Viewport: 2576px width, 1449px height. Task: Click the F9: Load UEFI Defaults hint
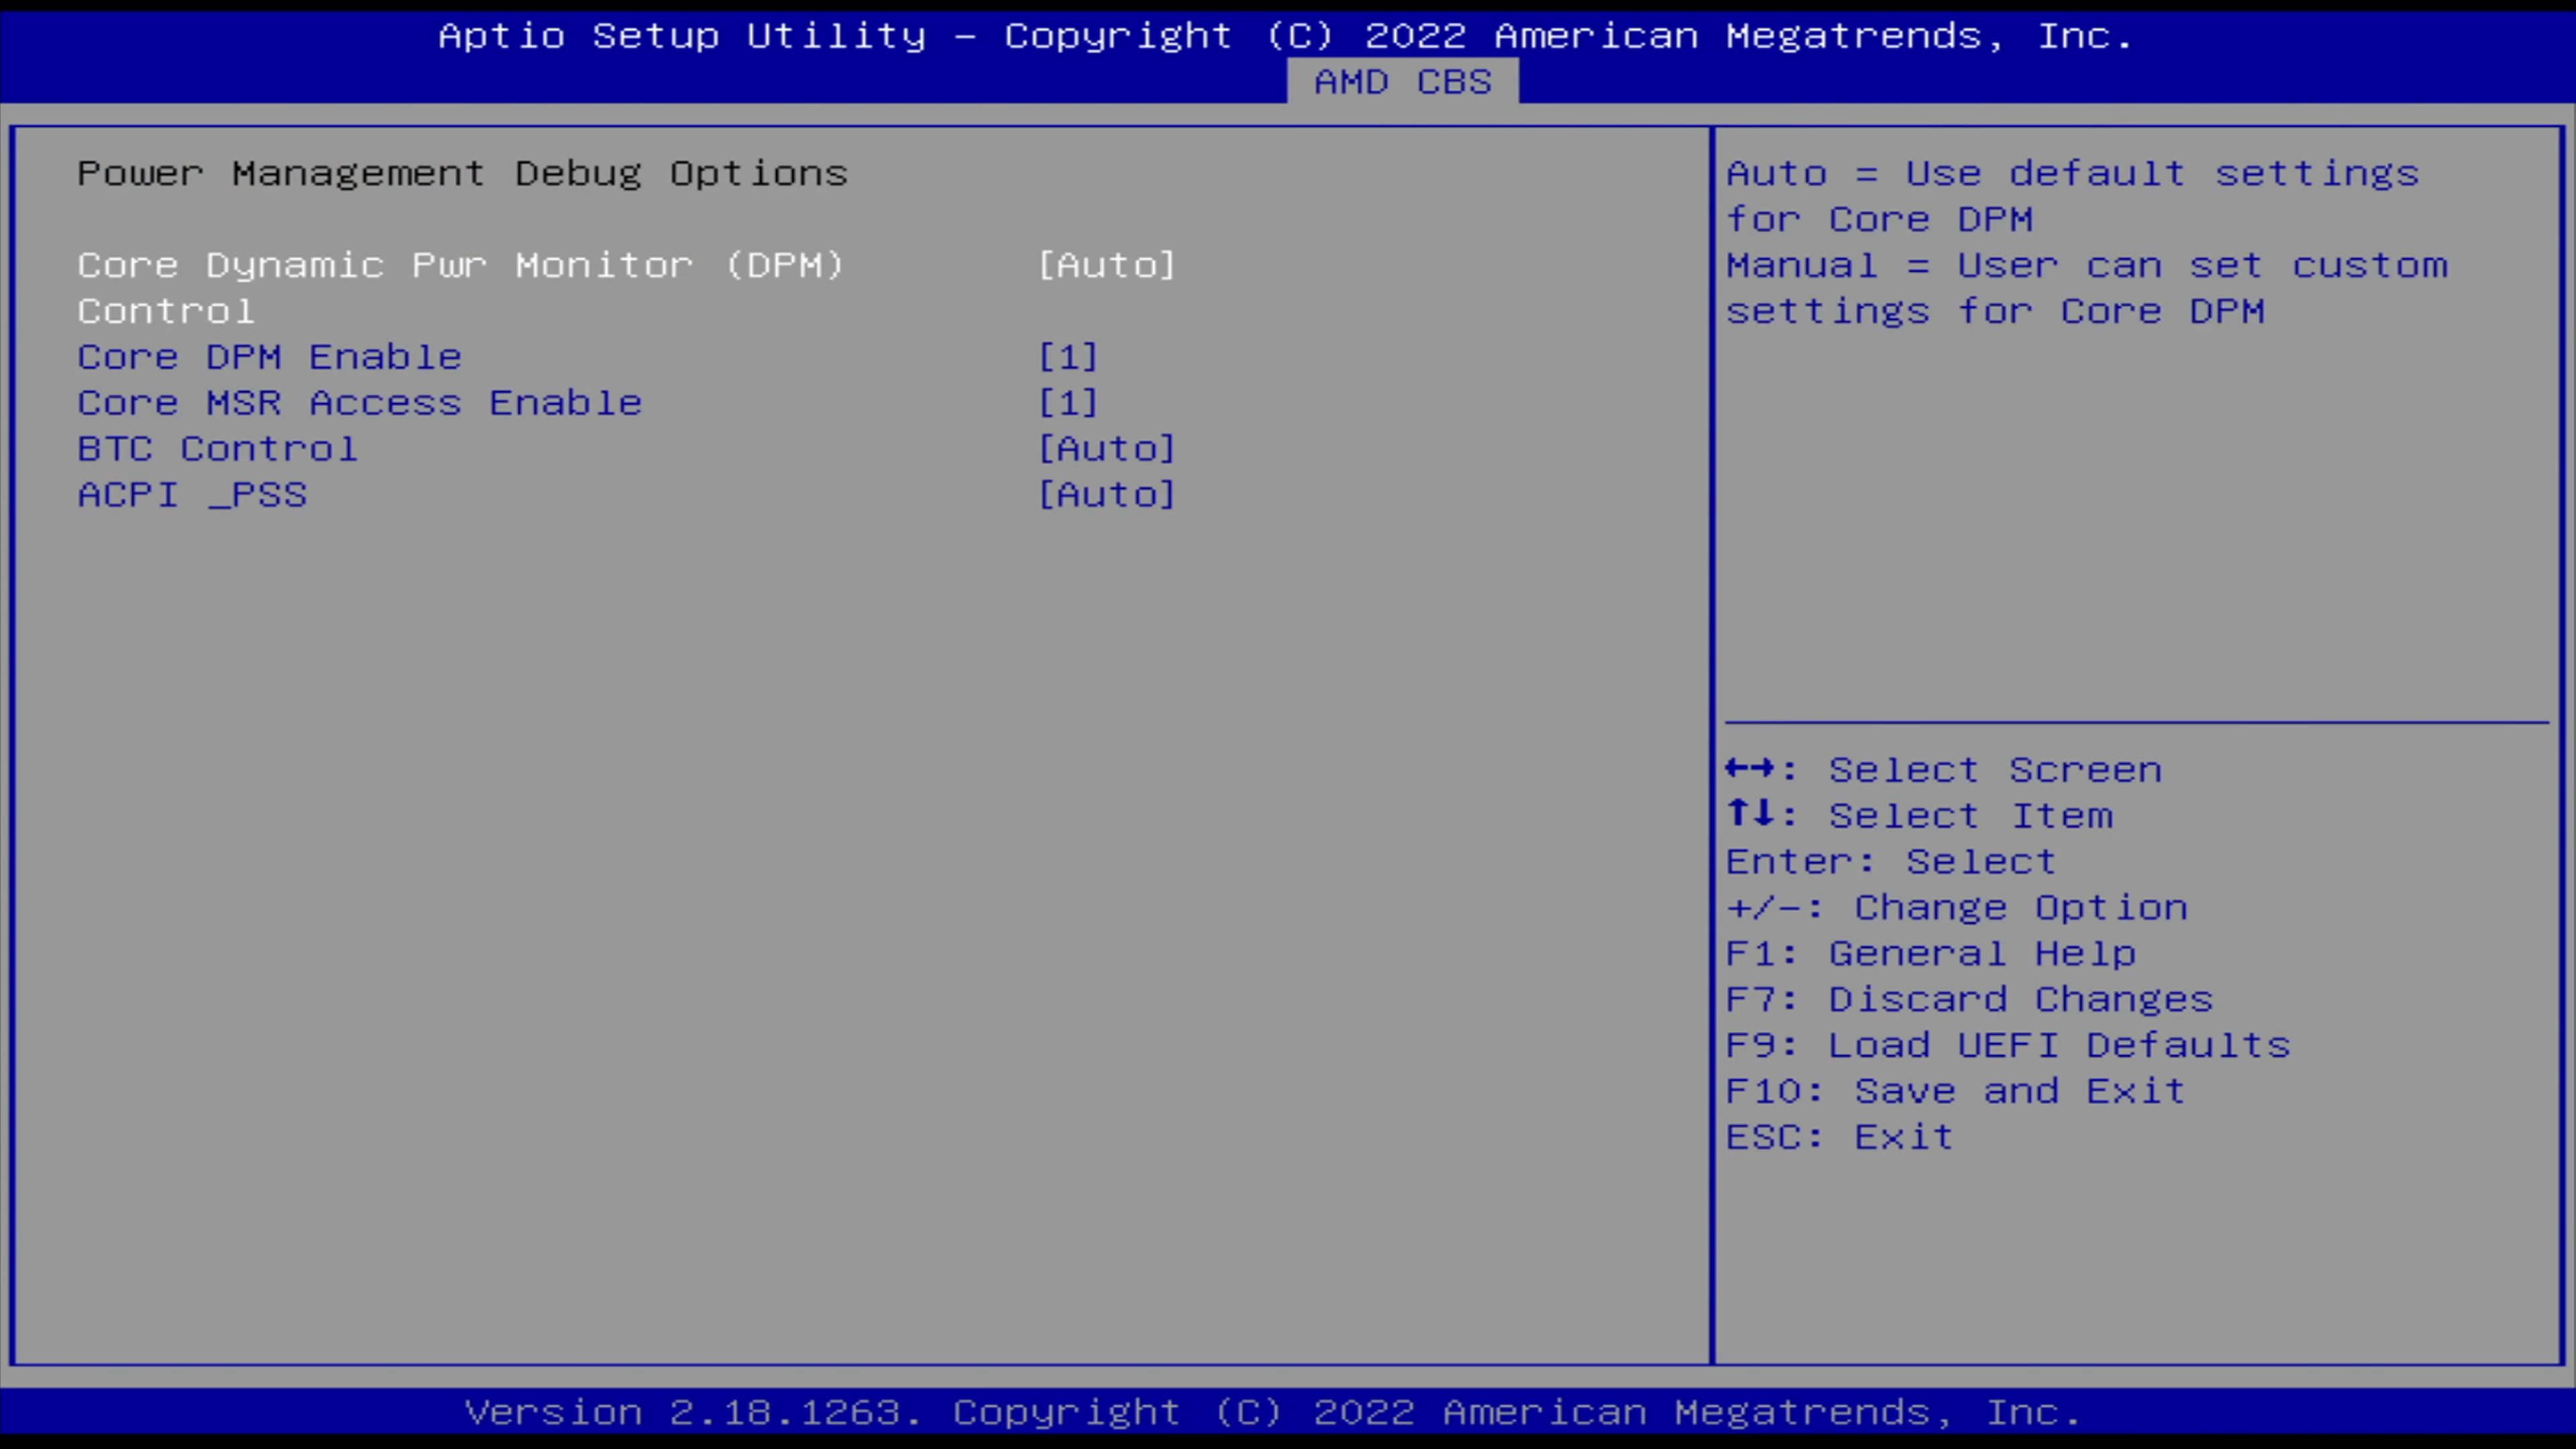coord(2009,1046)
